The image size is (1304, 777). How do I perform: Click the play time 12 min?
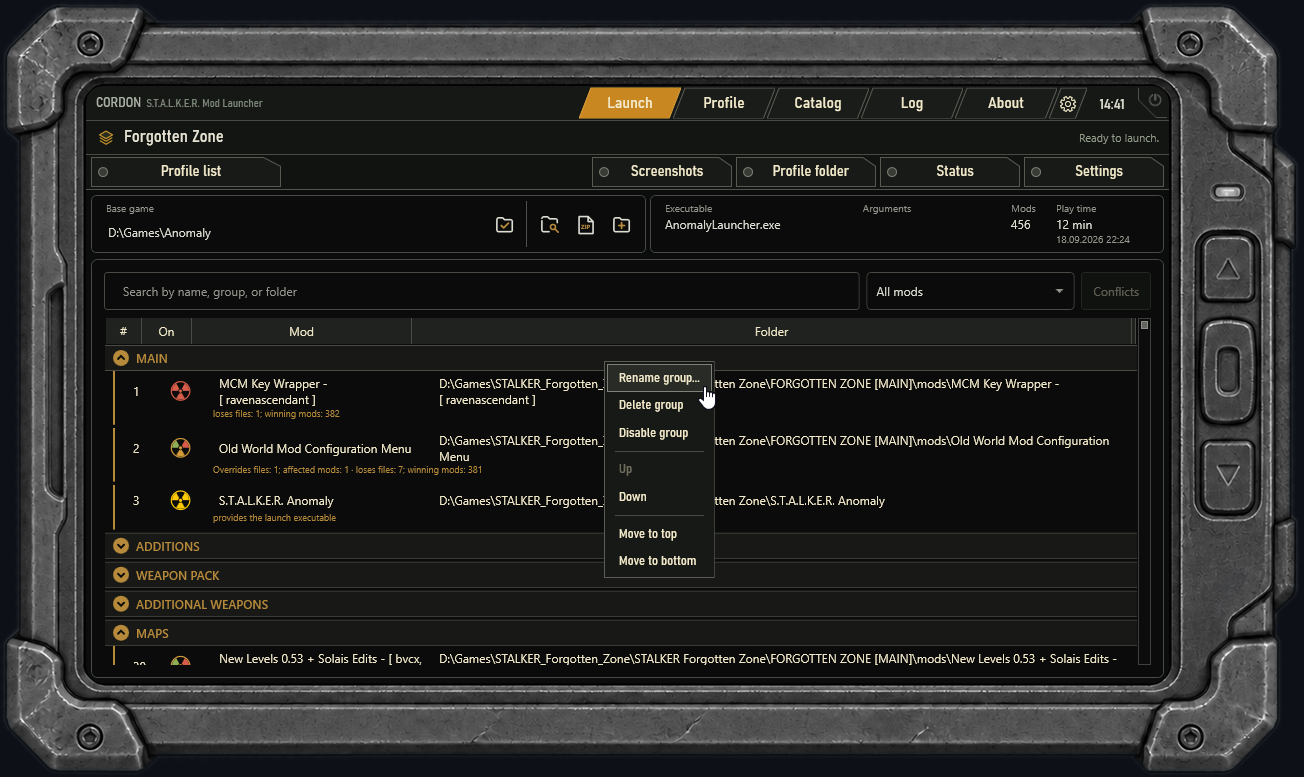1074,225
